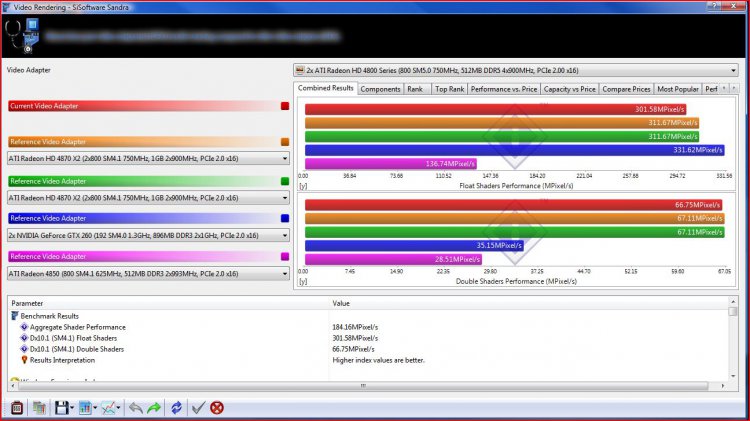Click the Benchmark Results row icon
Image resolution: width=750 pixels, height=421 pixels.
(14, 316)
